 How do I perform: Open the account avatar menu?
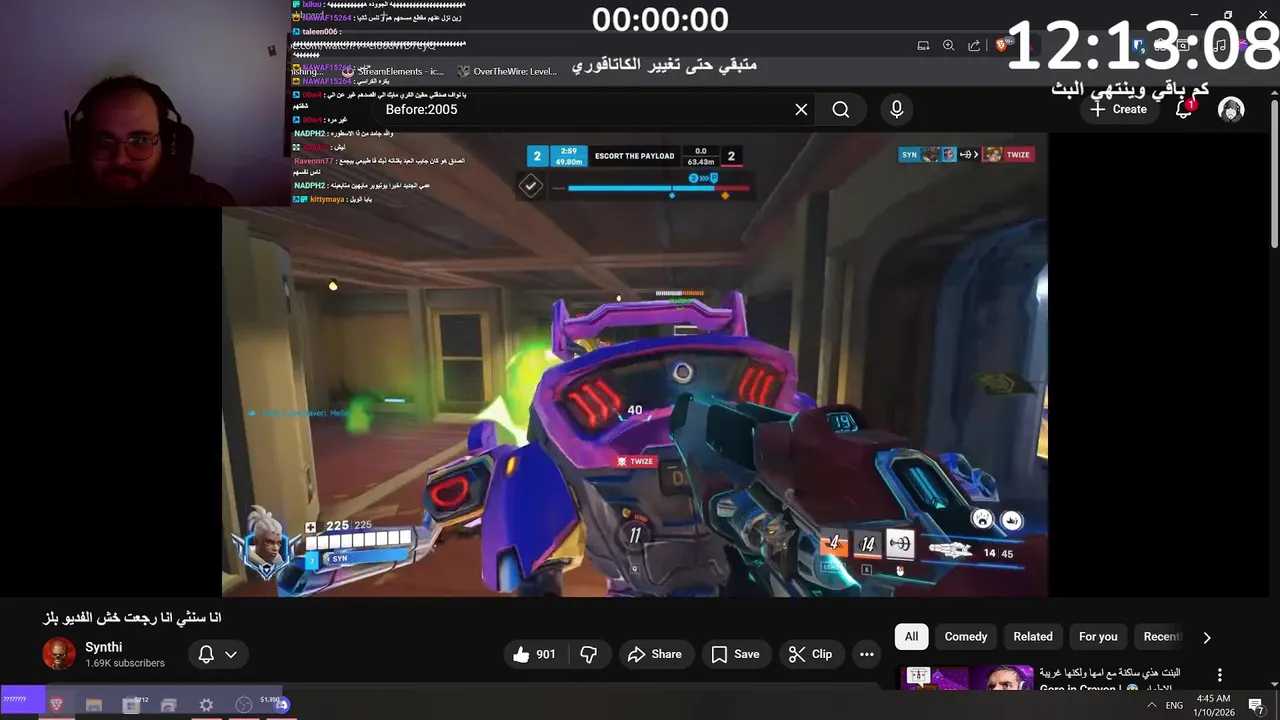[1231, 109]
